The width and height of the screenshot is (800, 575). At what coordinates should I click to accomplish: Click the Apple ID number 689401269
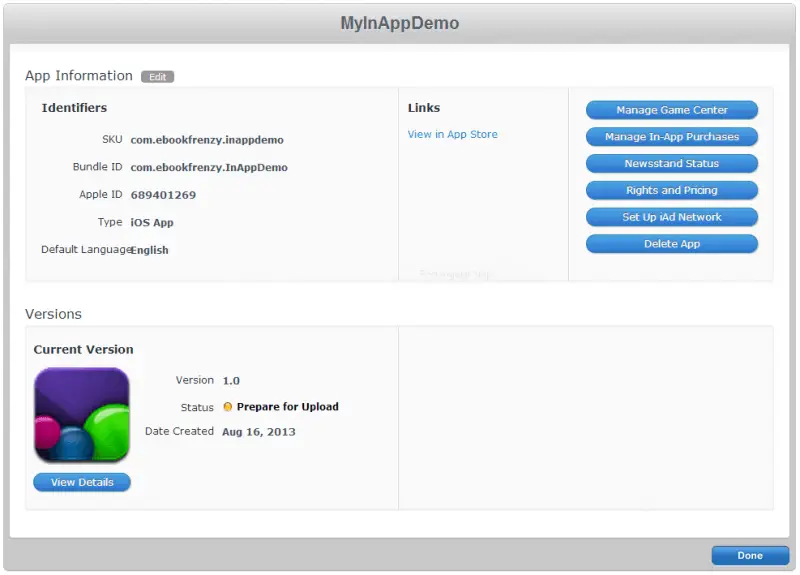point(163,195)
